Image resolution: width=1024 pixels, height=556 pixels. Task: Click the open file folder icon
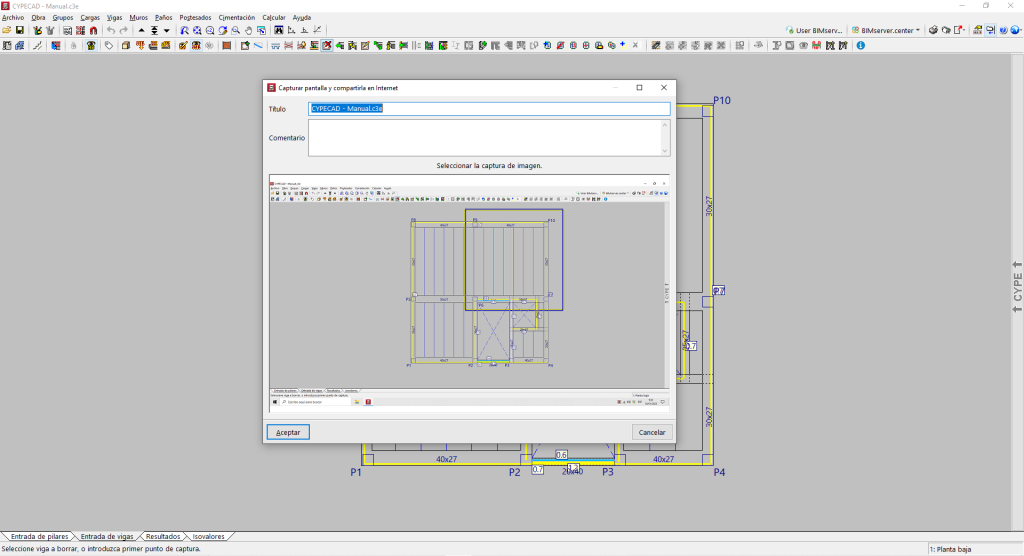point(7,31)
